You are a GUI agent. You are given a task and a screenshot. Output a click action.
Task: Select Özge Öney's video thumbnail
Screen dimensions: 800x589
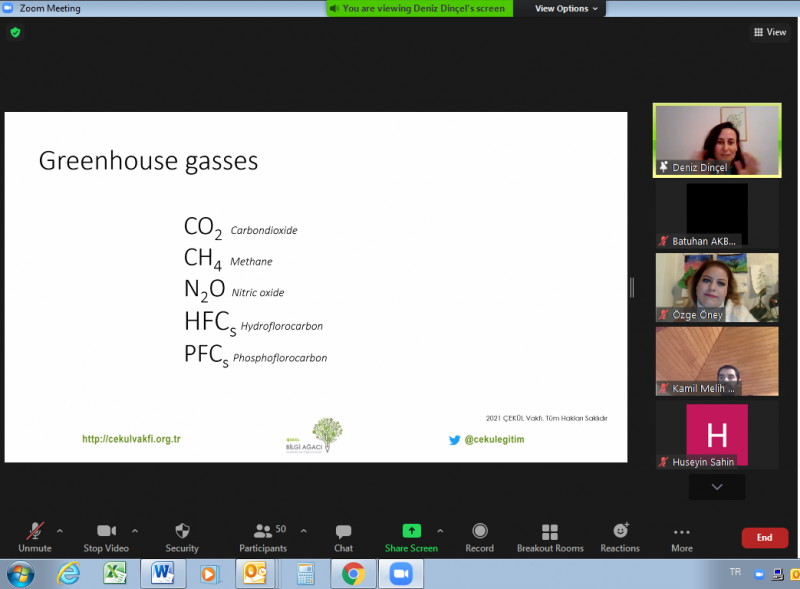click(716, 287)
